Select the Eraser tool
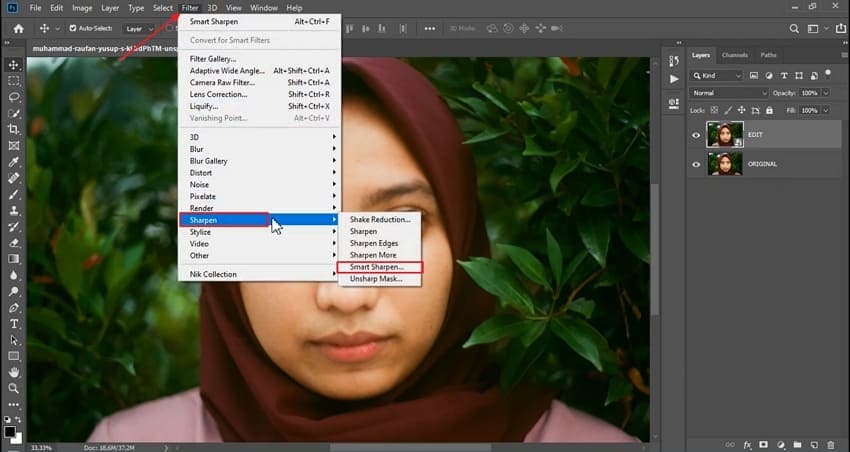The width and height of the screenshot is (850, 452). [14, 243]
